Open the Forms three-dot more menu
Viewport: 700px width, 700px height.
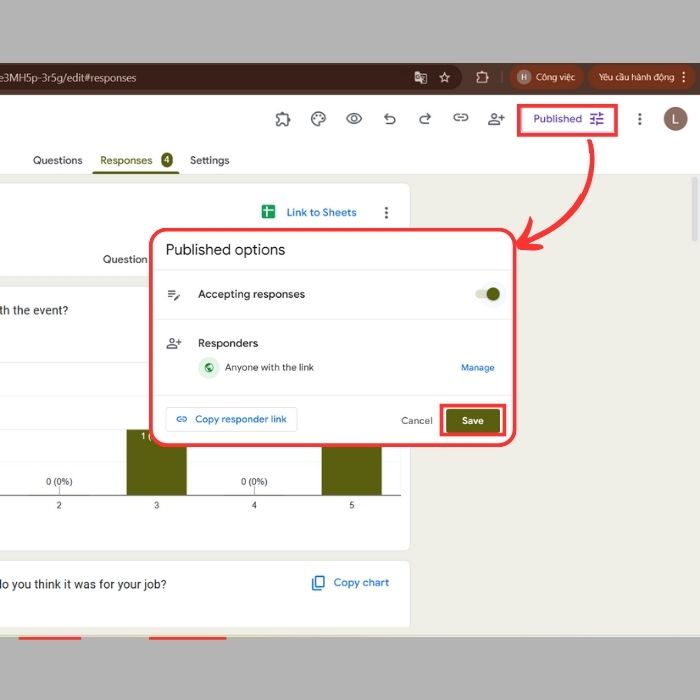click(640, 119)
